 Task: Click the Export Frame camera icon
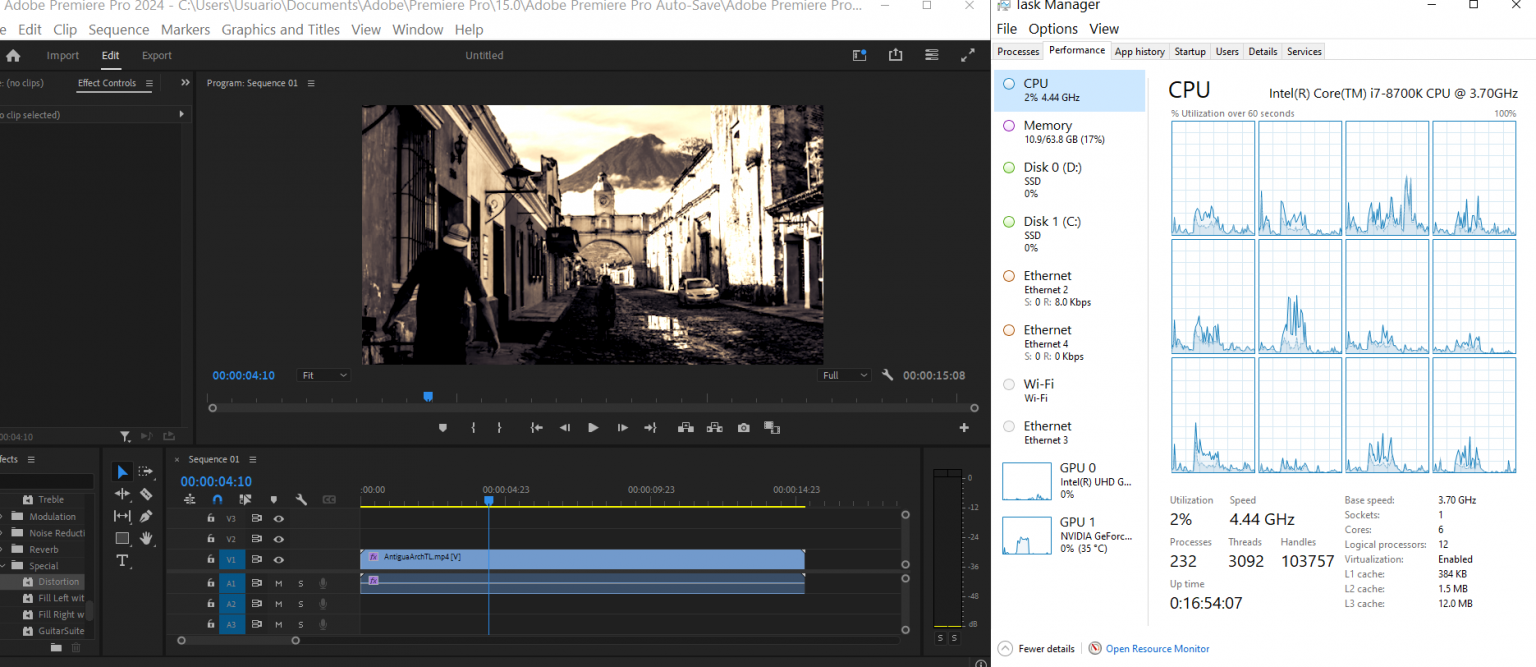tap(743, 428)
